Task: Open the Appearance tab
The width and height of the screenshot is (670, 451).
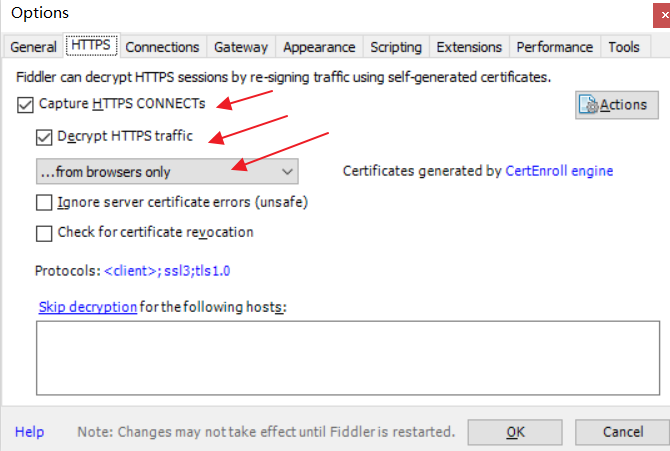Action: tap(319, 47)
